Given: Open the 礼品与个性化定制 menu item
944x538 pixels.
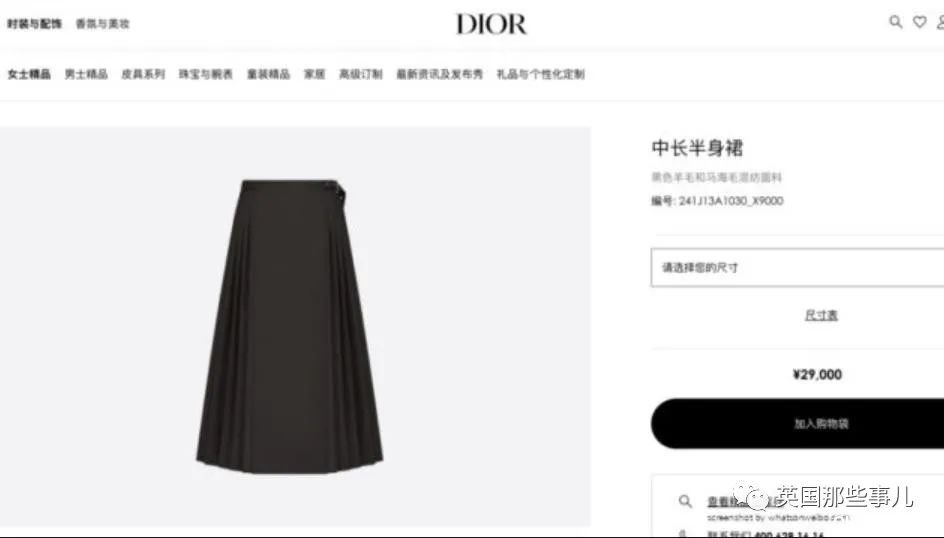Looking at the screenshot, I should (541, 74).
